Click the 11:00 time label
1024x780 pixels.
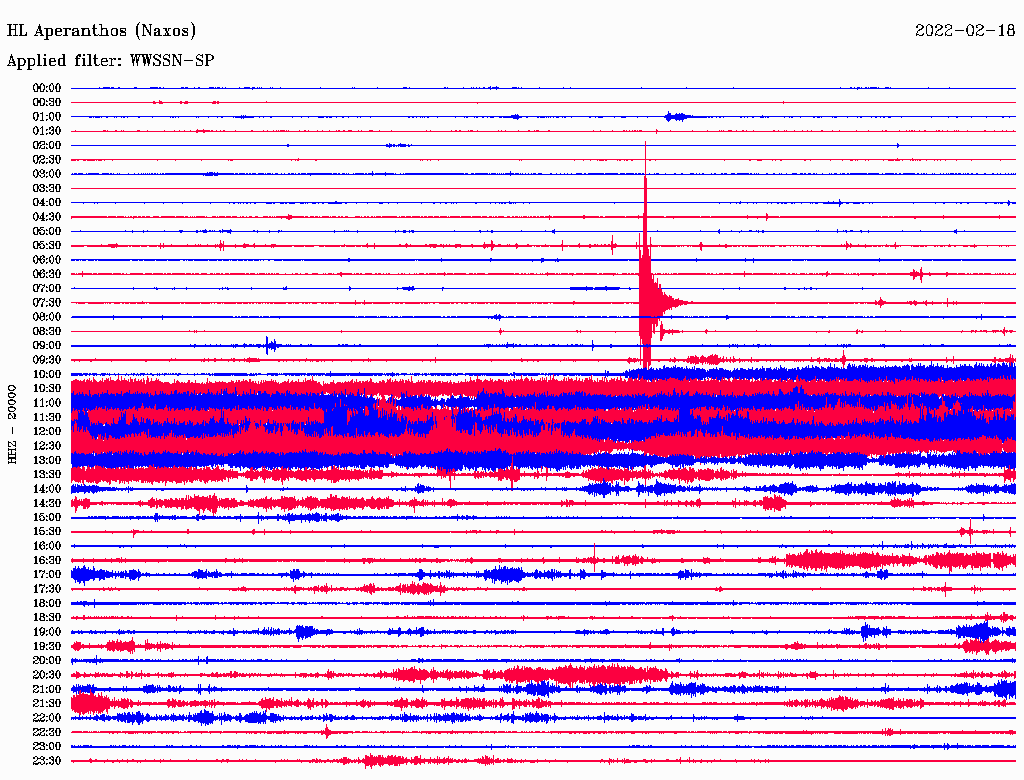pyautogui.click(x=47, y=403)
